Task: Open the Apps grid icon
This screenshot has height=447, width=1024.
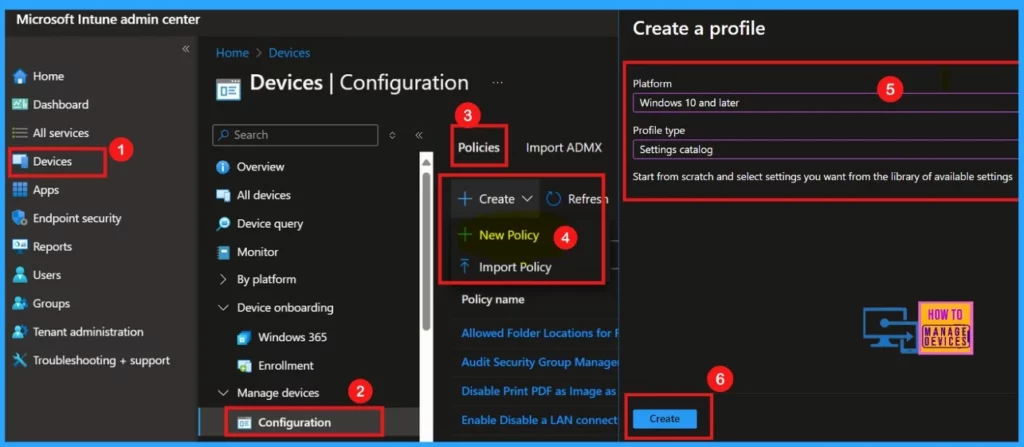Action: (20, 190)
